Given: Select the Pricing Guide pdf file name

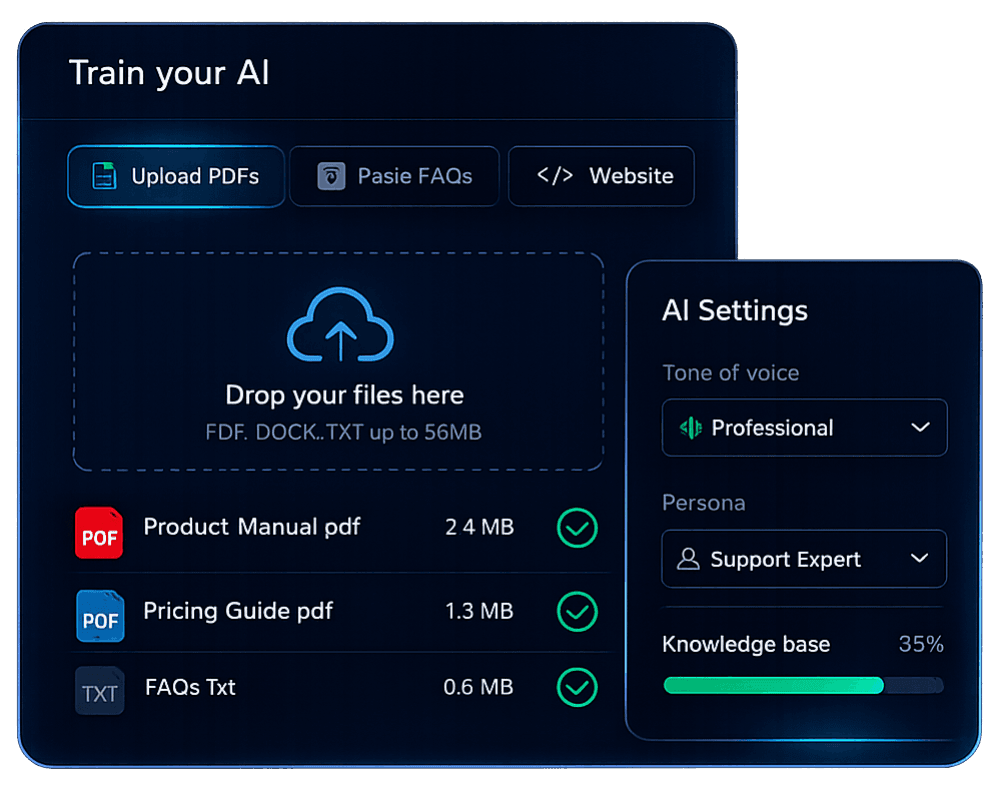Looking at the screenshot, I should click(238, 611).
